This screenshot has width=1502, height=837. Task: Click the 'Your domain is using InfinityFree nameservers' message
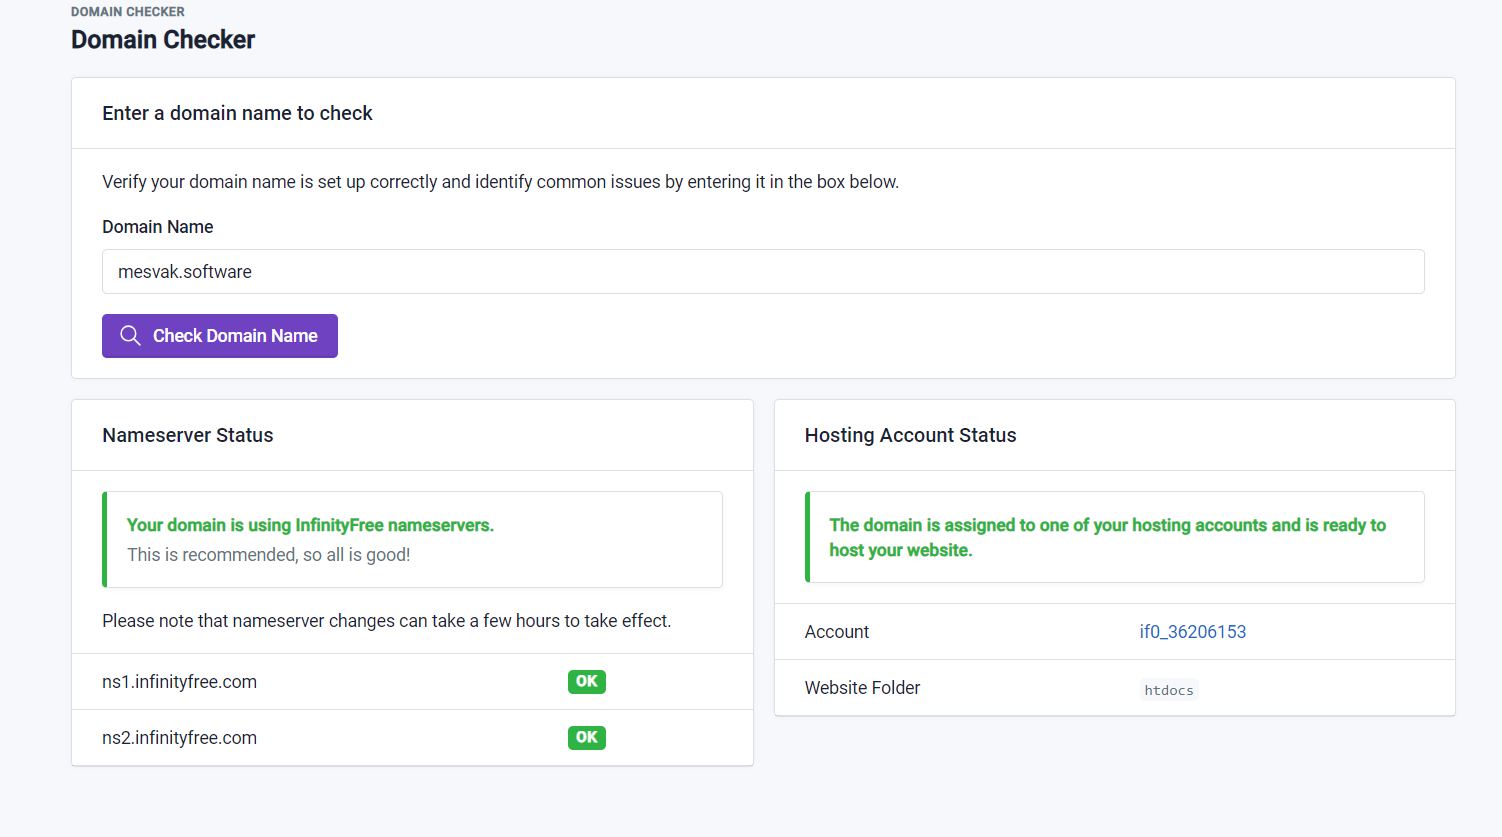310,525
